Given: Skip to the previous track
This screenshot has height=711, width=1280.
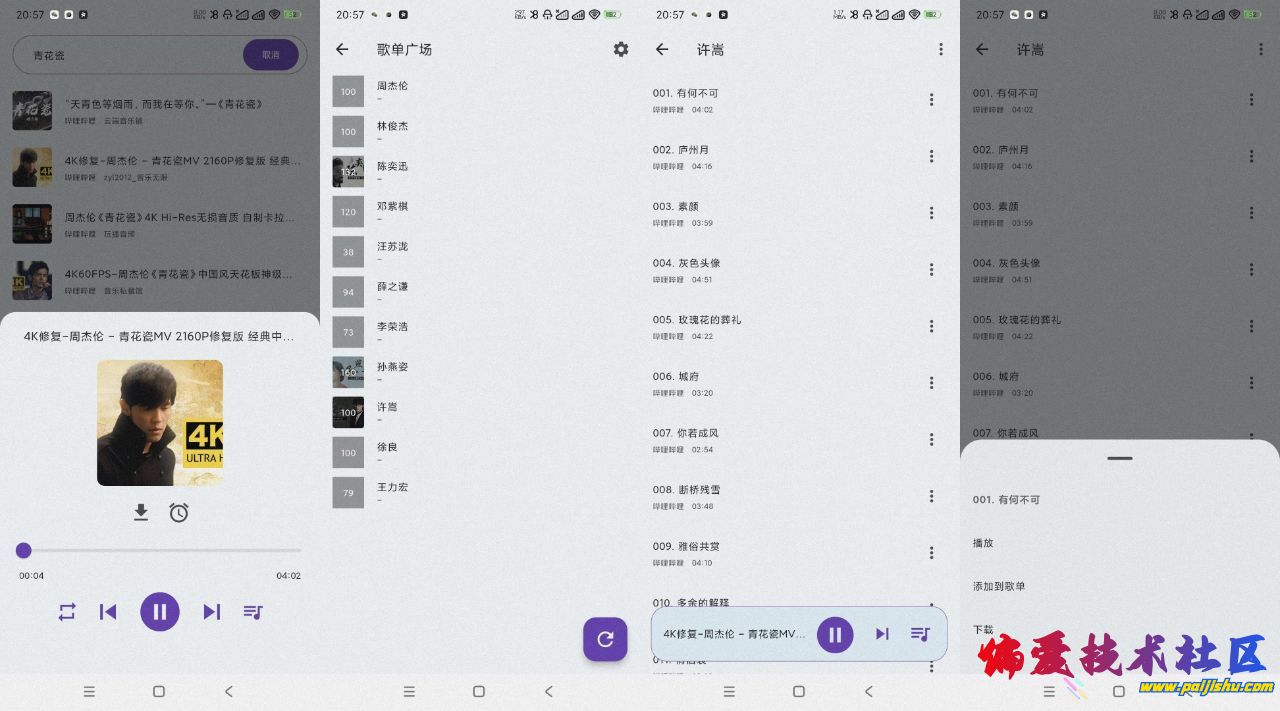Looking at the screenshot, I should [x=108, y=612].
